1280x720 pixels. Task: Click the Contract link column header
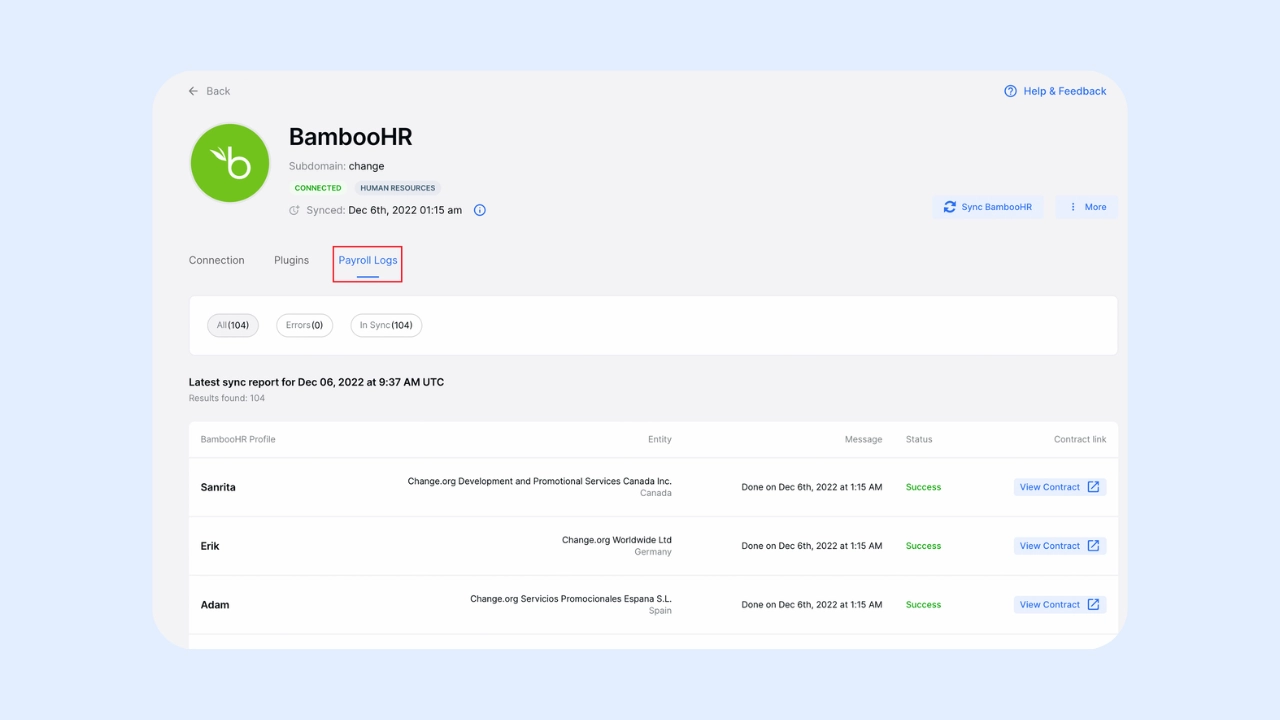point(1080,439)
